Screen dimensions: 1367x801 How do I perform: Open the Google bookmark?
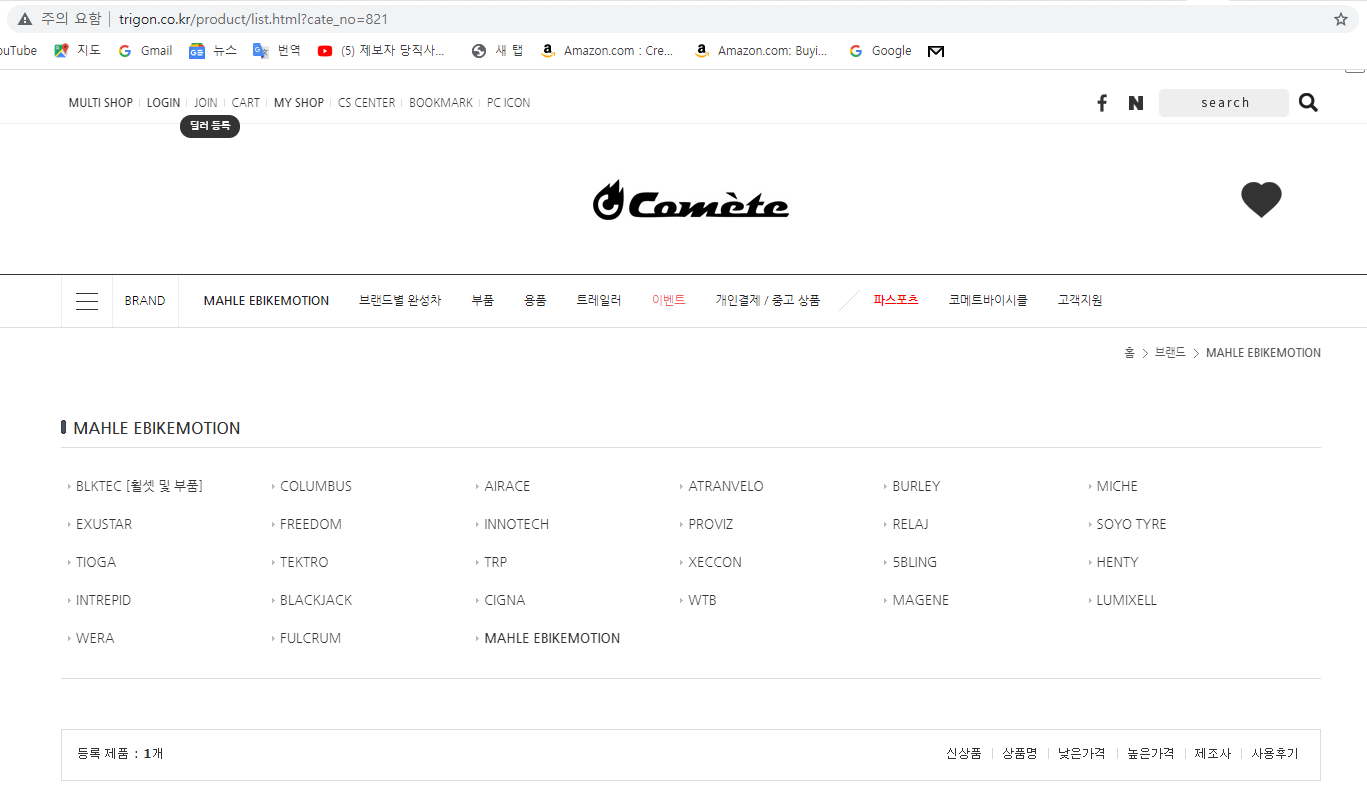tap(880, 51)
